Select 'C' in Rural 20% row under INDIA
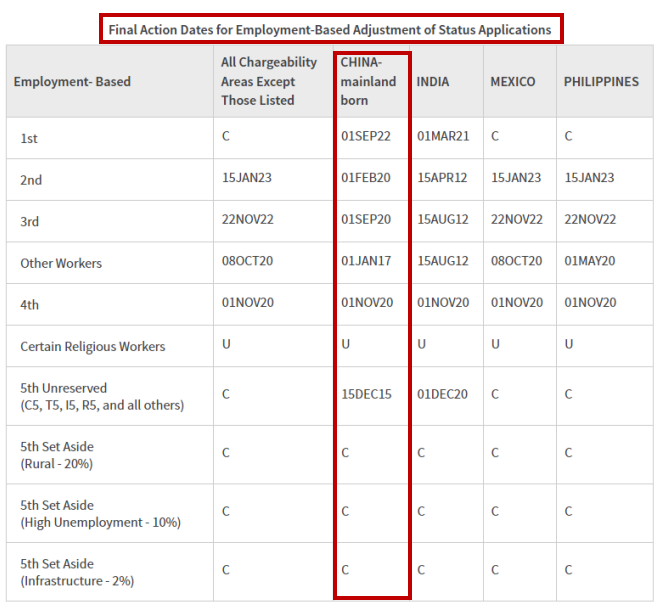 click(421, 453)
